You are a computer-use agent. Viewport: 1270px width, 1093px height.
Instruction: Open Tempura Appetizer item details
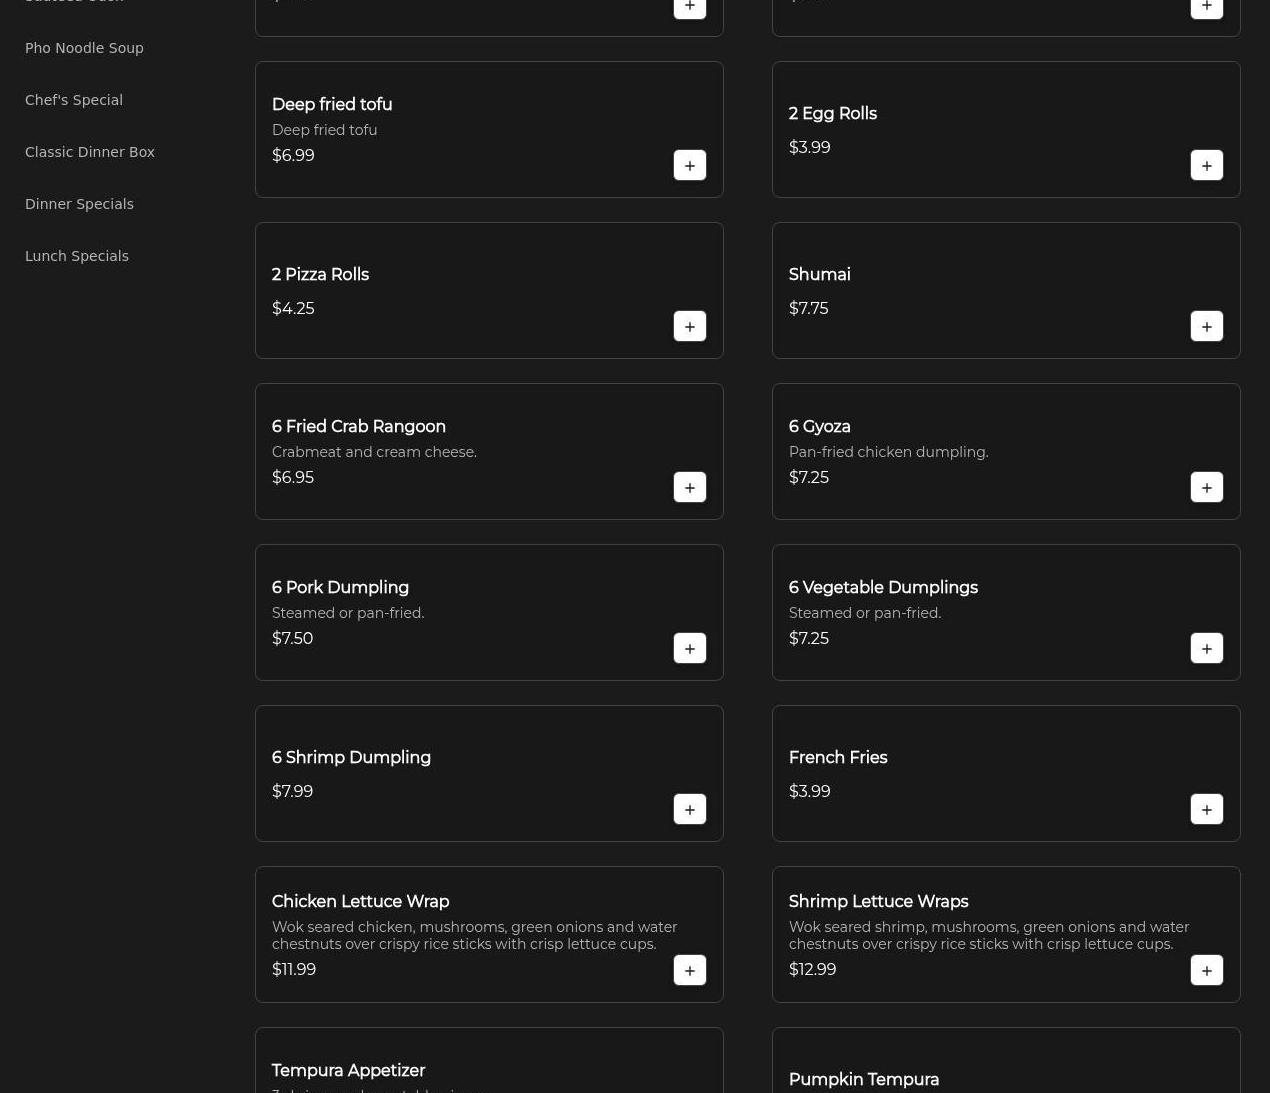point(348,1070)
